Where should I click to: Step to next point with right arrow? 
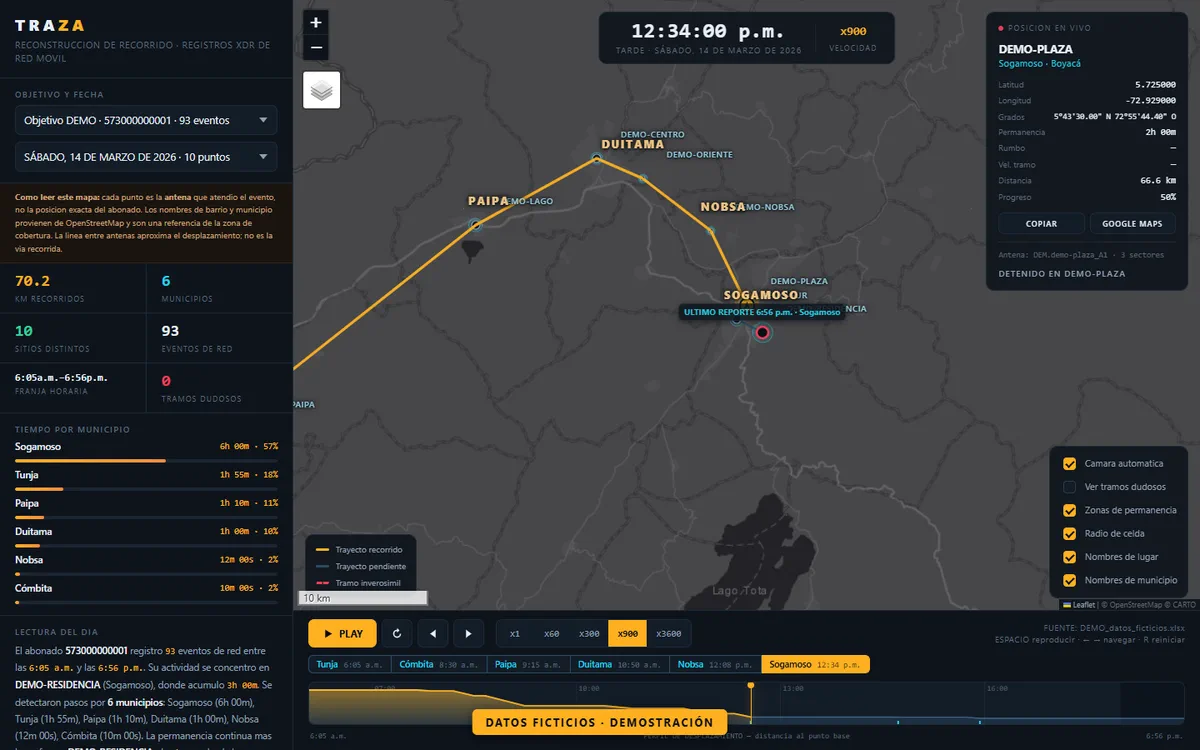click(x=469, y=633)
